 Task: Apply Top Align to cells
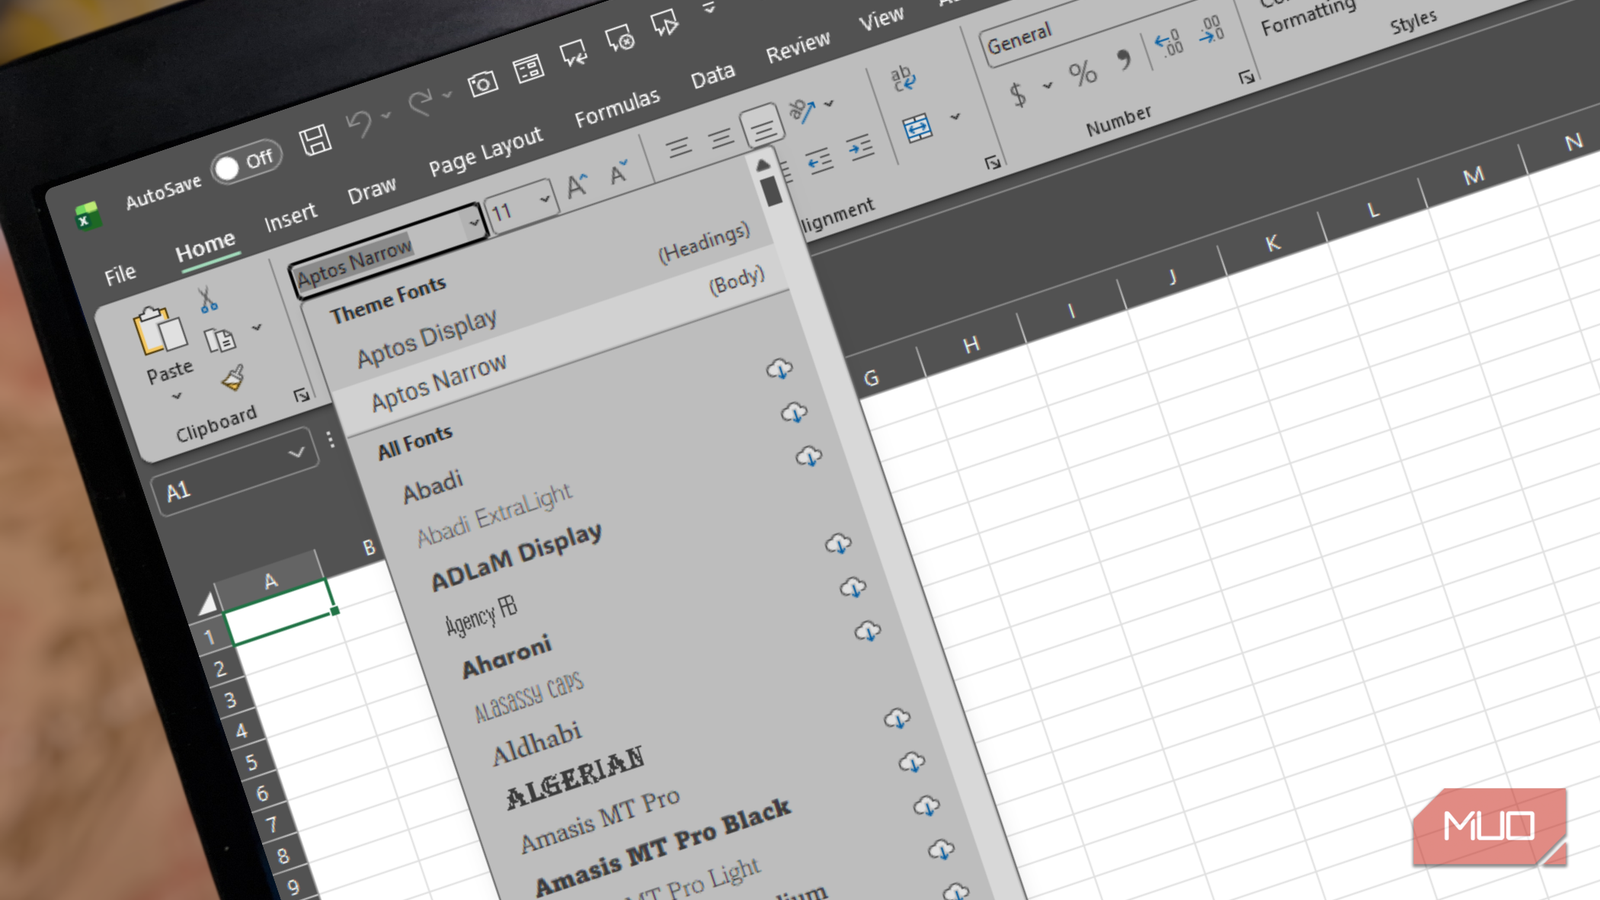click(679, 148)
